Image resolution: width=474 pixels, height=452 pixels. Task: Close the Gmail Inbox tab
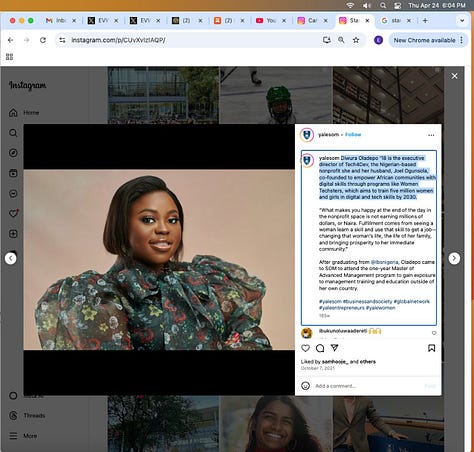[x=74, y=21]
